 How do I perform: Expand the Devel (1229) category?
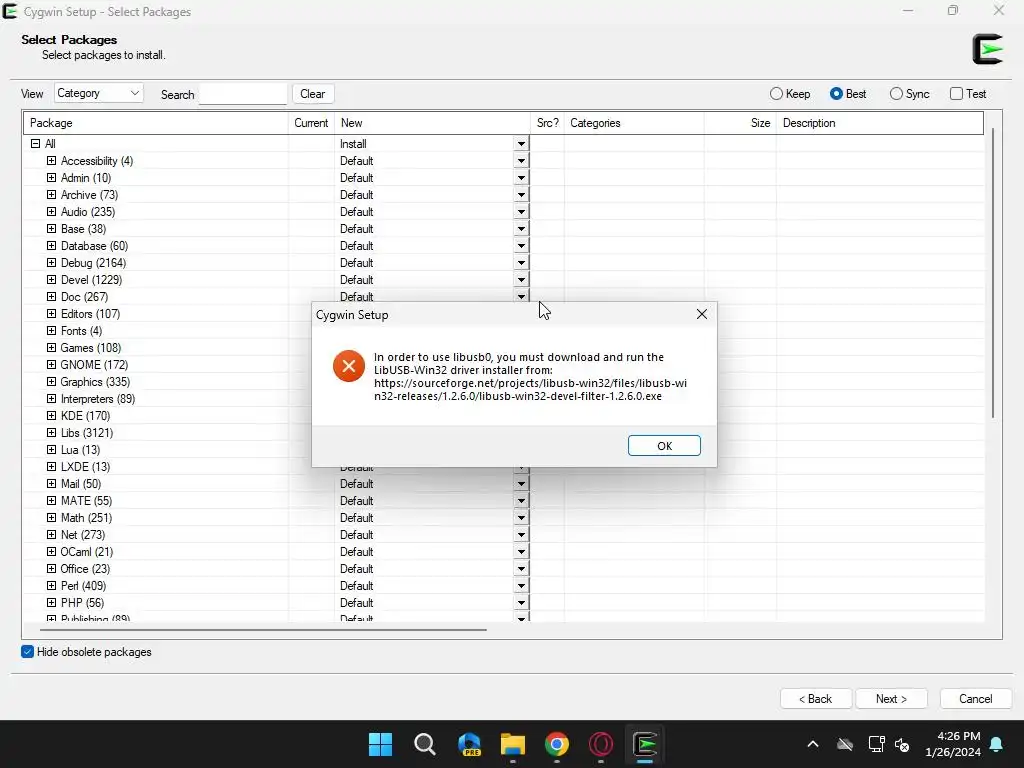point(52,280)
